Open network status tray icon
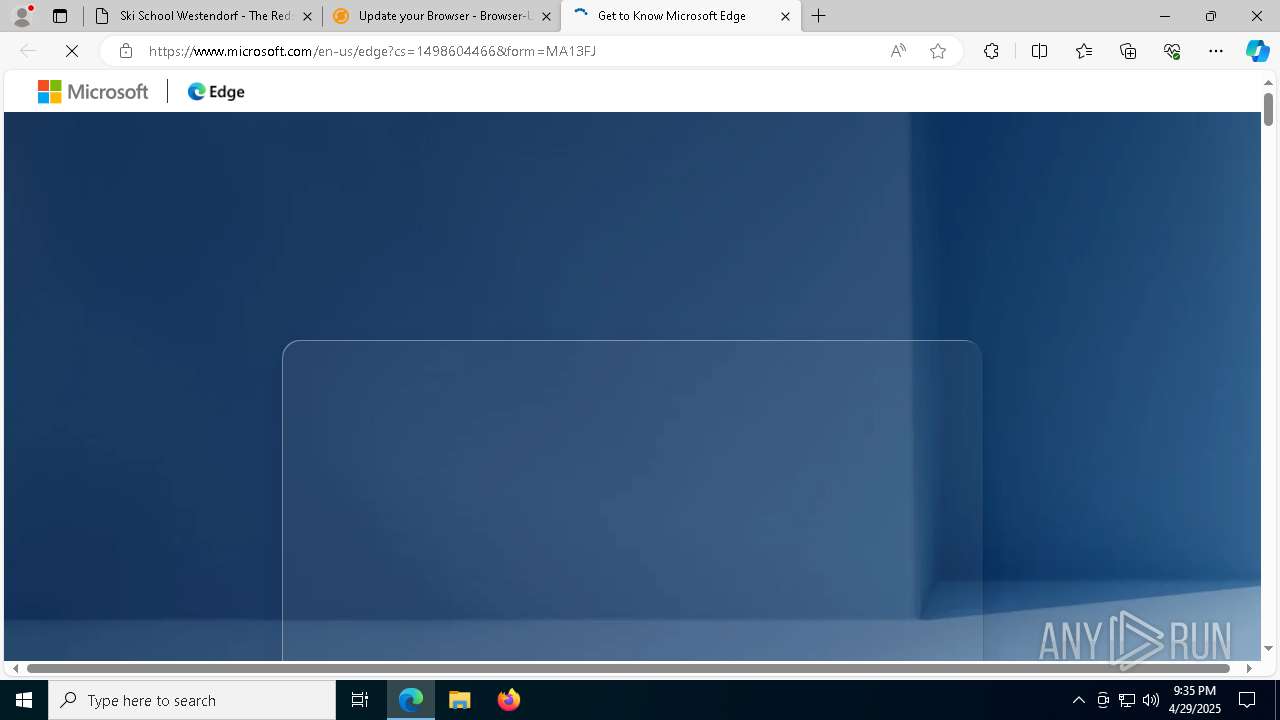Viewport: 1280px width, 720px height. pyautogui.click(x=1127, y=700)
